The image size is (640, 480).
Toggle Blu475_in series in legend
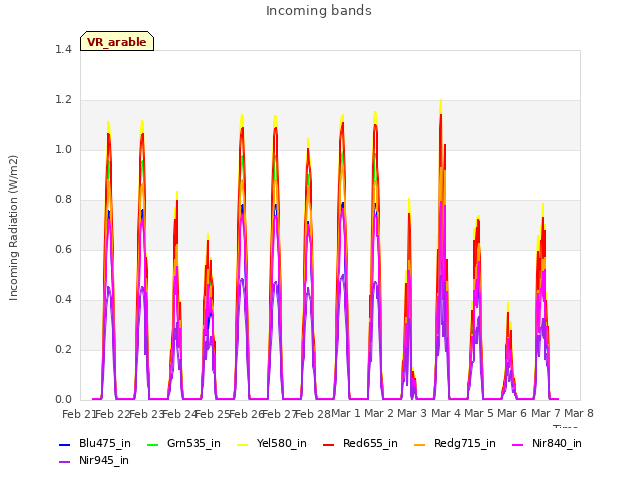(95, 444)
